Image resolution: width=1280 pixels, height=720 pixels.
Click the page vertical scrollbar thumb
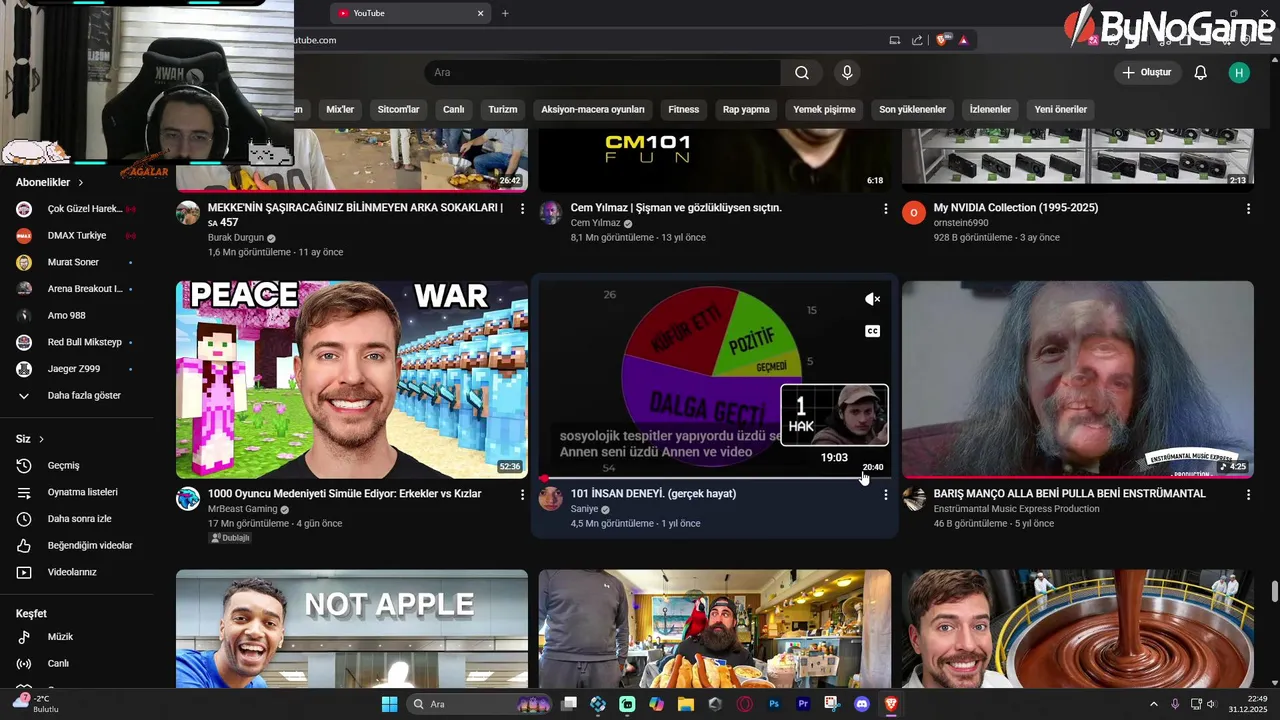click(x=1274, y=591)
